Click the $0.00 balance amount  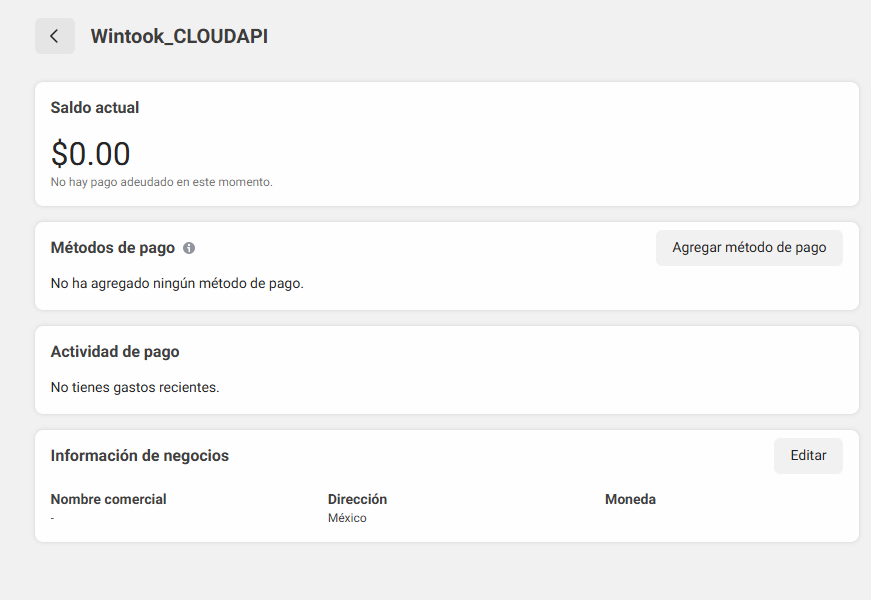(x=91, y=154)
